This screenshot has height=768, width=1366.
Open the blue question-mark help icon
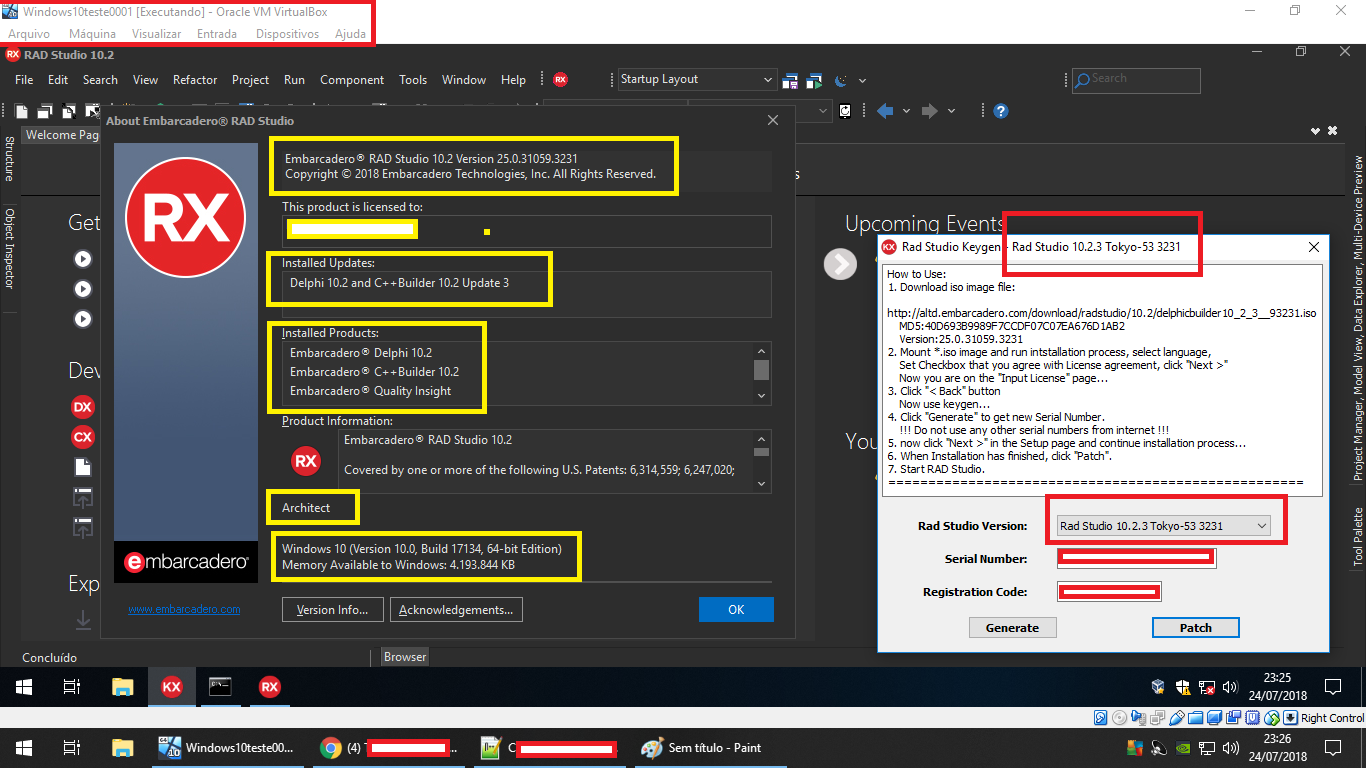pyautogui.click(x=1000, y=111)
